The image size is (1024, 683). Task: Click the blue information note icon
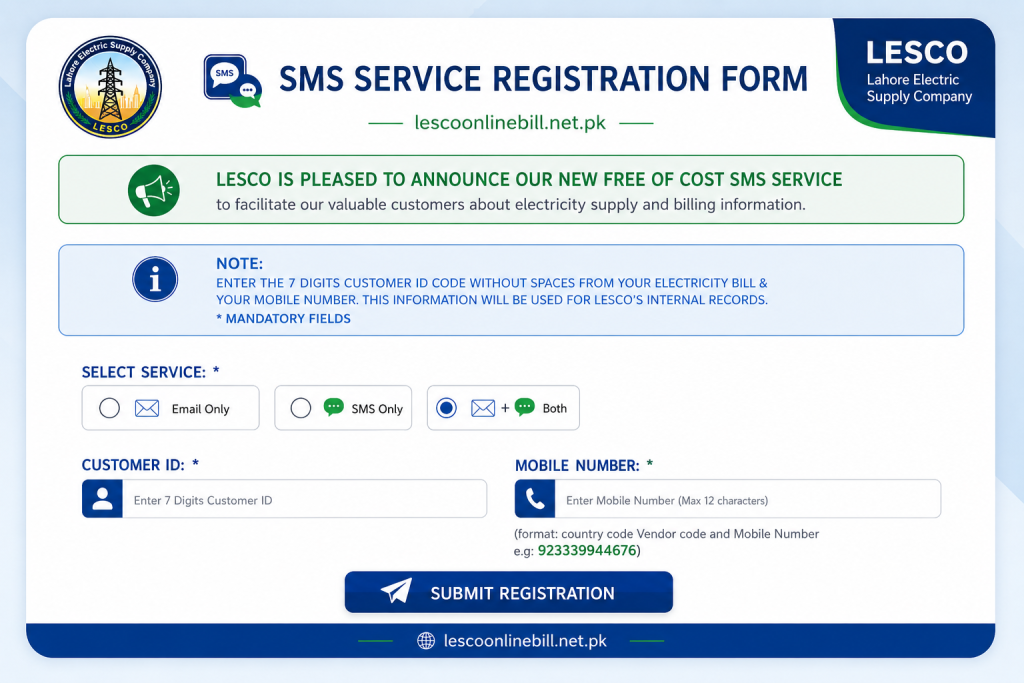tap(155, 279)
